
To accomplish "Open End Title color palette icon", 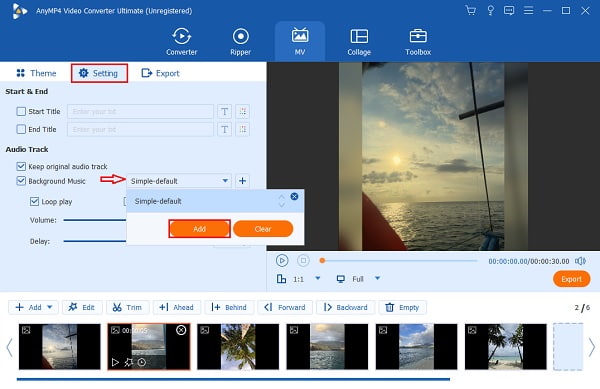I will [243, 129].
